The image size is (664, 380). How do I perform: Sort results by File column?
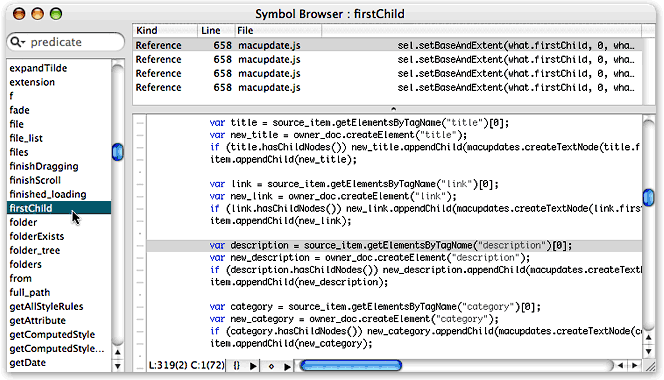coord(278,31)
